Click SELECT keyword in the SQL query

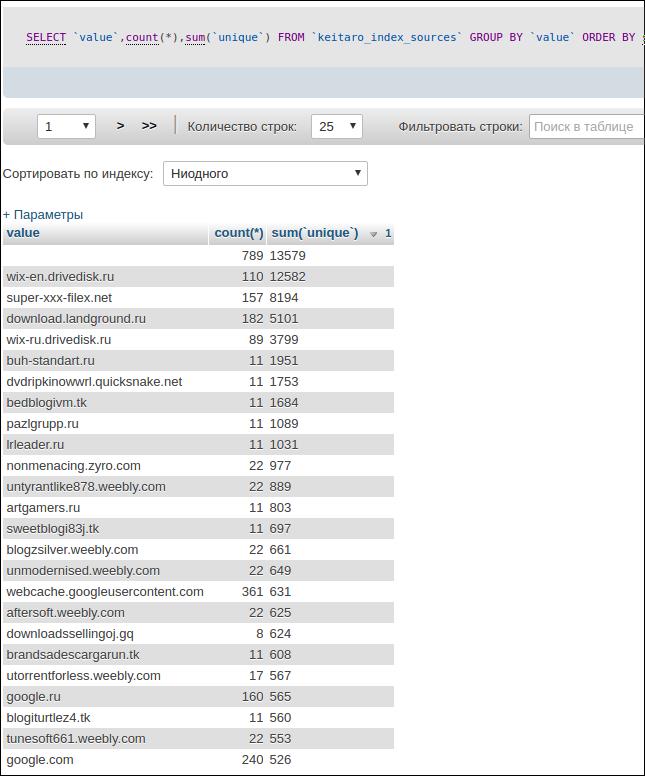[46, 38]
